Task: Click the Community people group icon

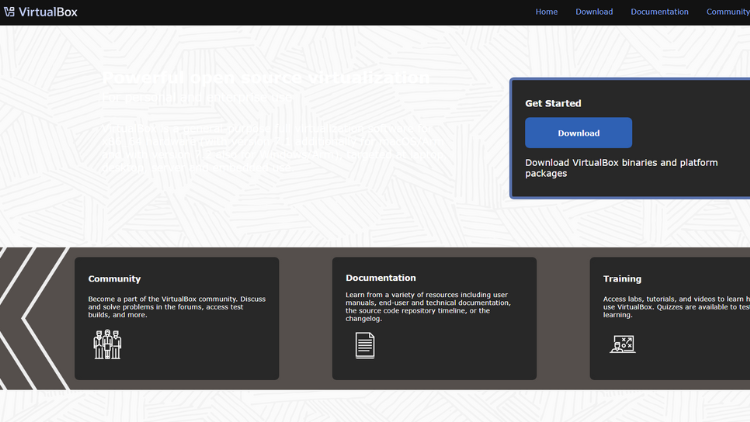Action: pyautogui.click(x=107, y=344)
